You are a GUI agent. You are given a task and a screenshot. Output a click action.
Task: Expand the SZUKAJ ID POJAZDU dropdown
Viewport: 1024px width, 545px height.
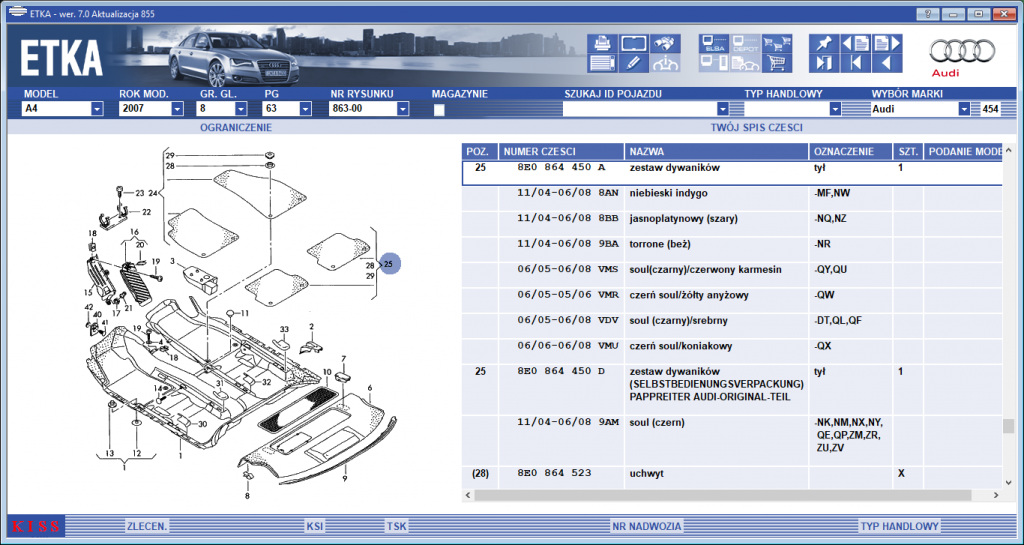coord(722,109)
